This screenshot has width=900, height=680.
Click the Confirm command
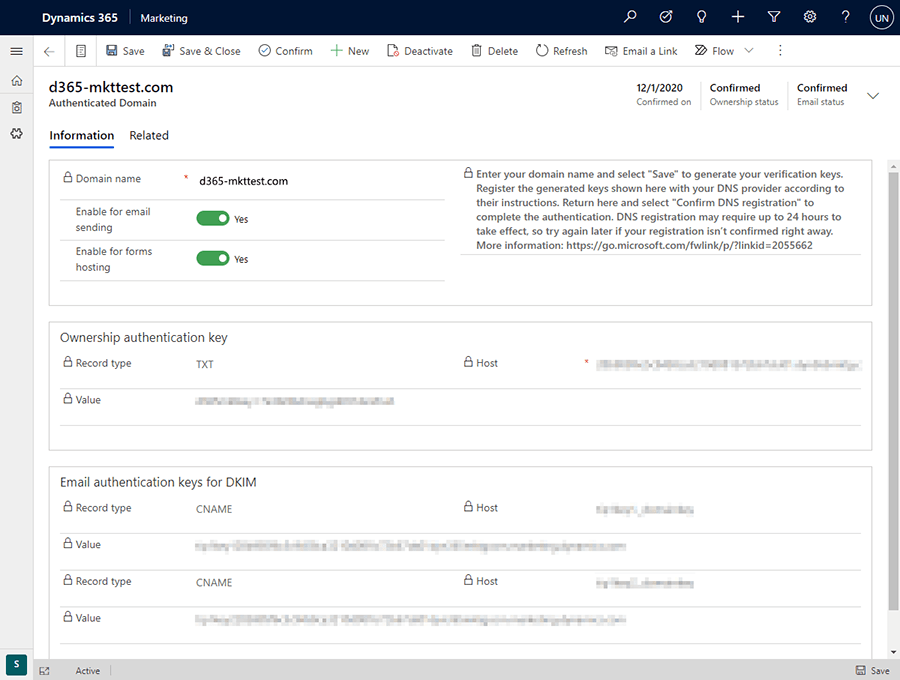(x=285, y=51)
